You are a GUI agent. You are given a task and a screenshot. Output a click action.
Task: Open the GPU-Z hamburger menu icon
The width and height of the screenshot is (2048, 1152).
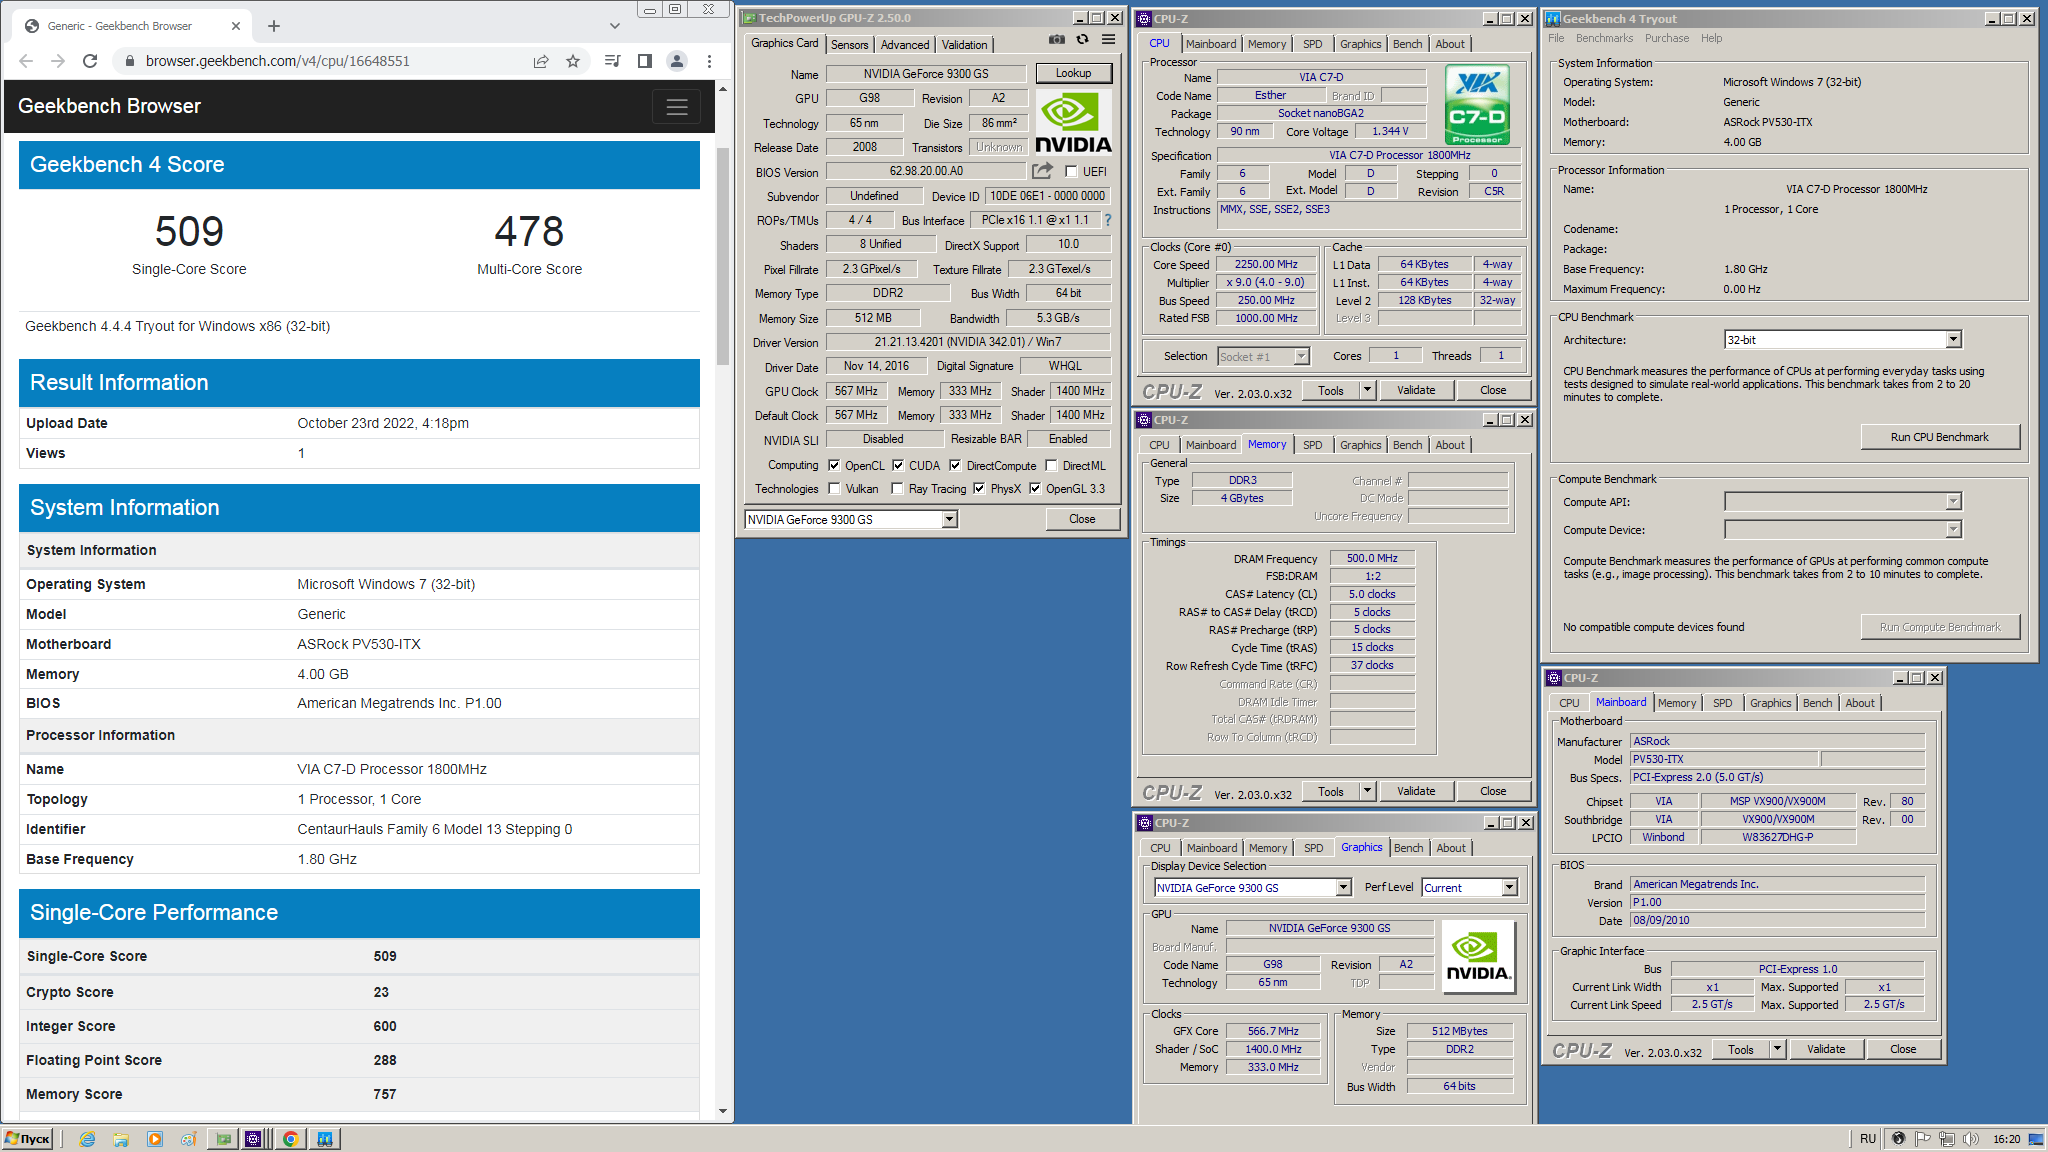coord(1108,40)
